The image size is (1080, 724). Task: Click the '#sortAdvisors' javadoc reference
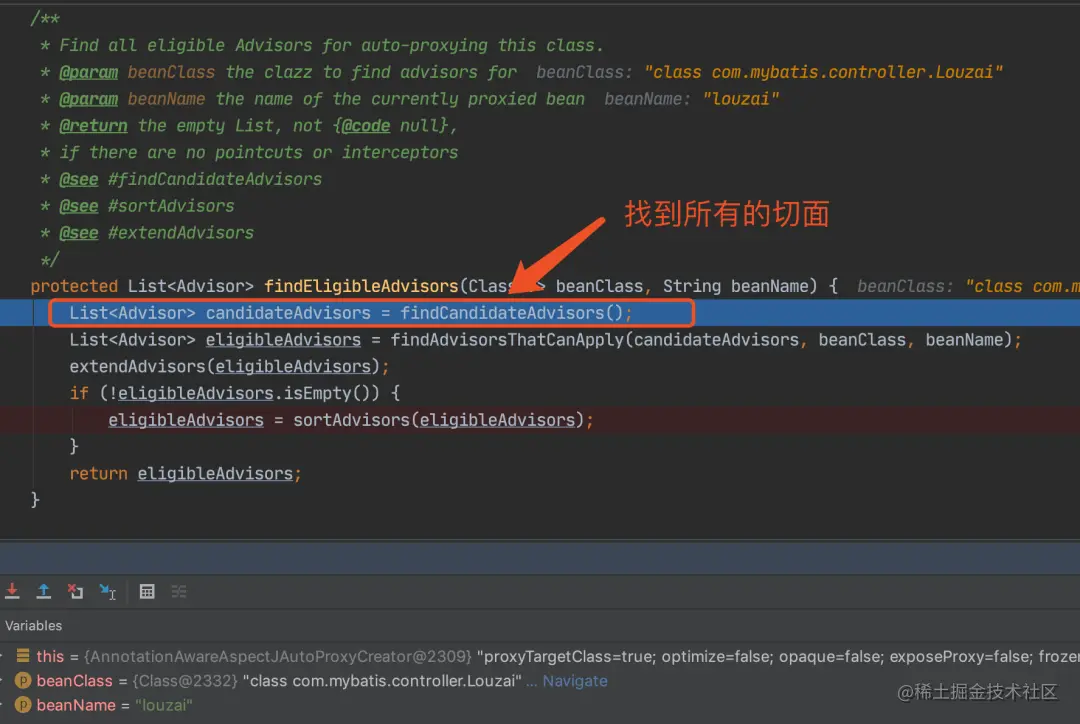point(171,206)
